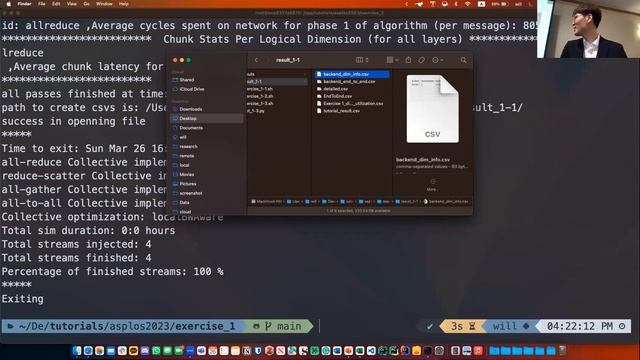Open the Help menu
This screenshot has width=640, height=360.
pos(124,4)
